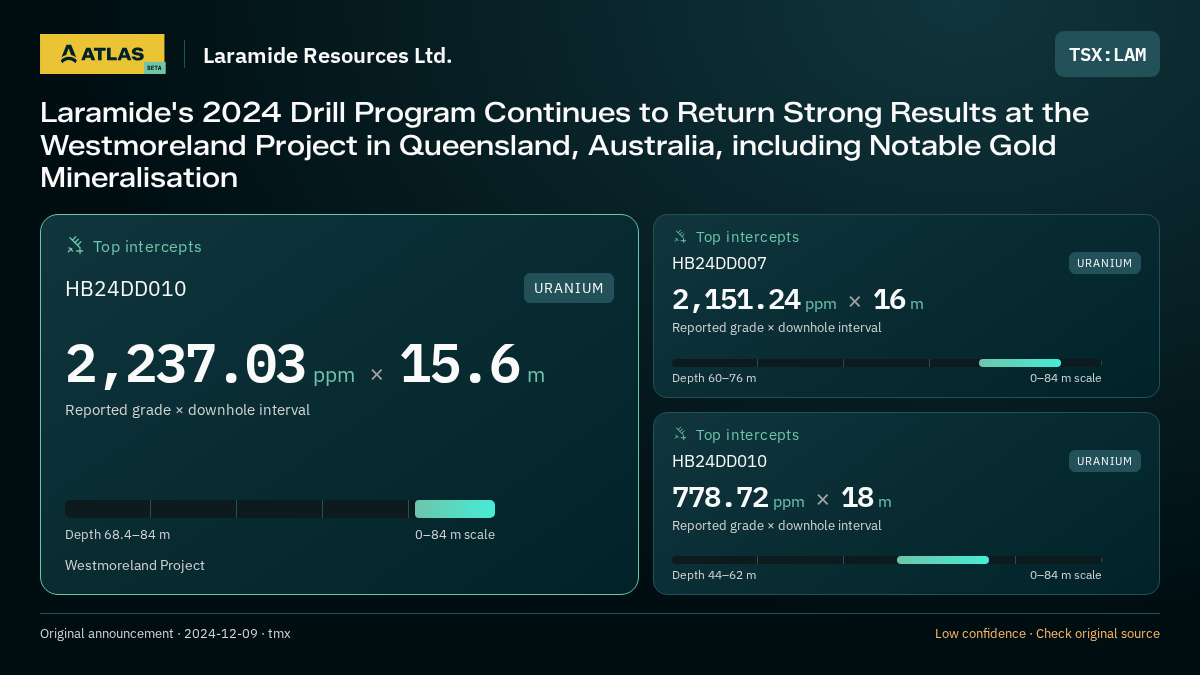This screenshot has height=675, width=1200.
Task: Click the 16 m interval value
Action: 898,300
